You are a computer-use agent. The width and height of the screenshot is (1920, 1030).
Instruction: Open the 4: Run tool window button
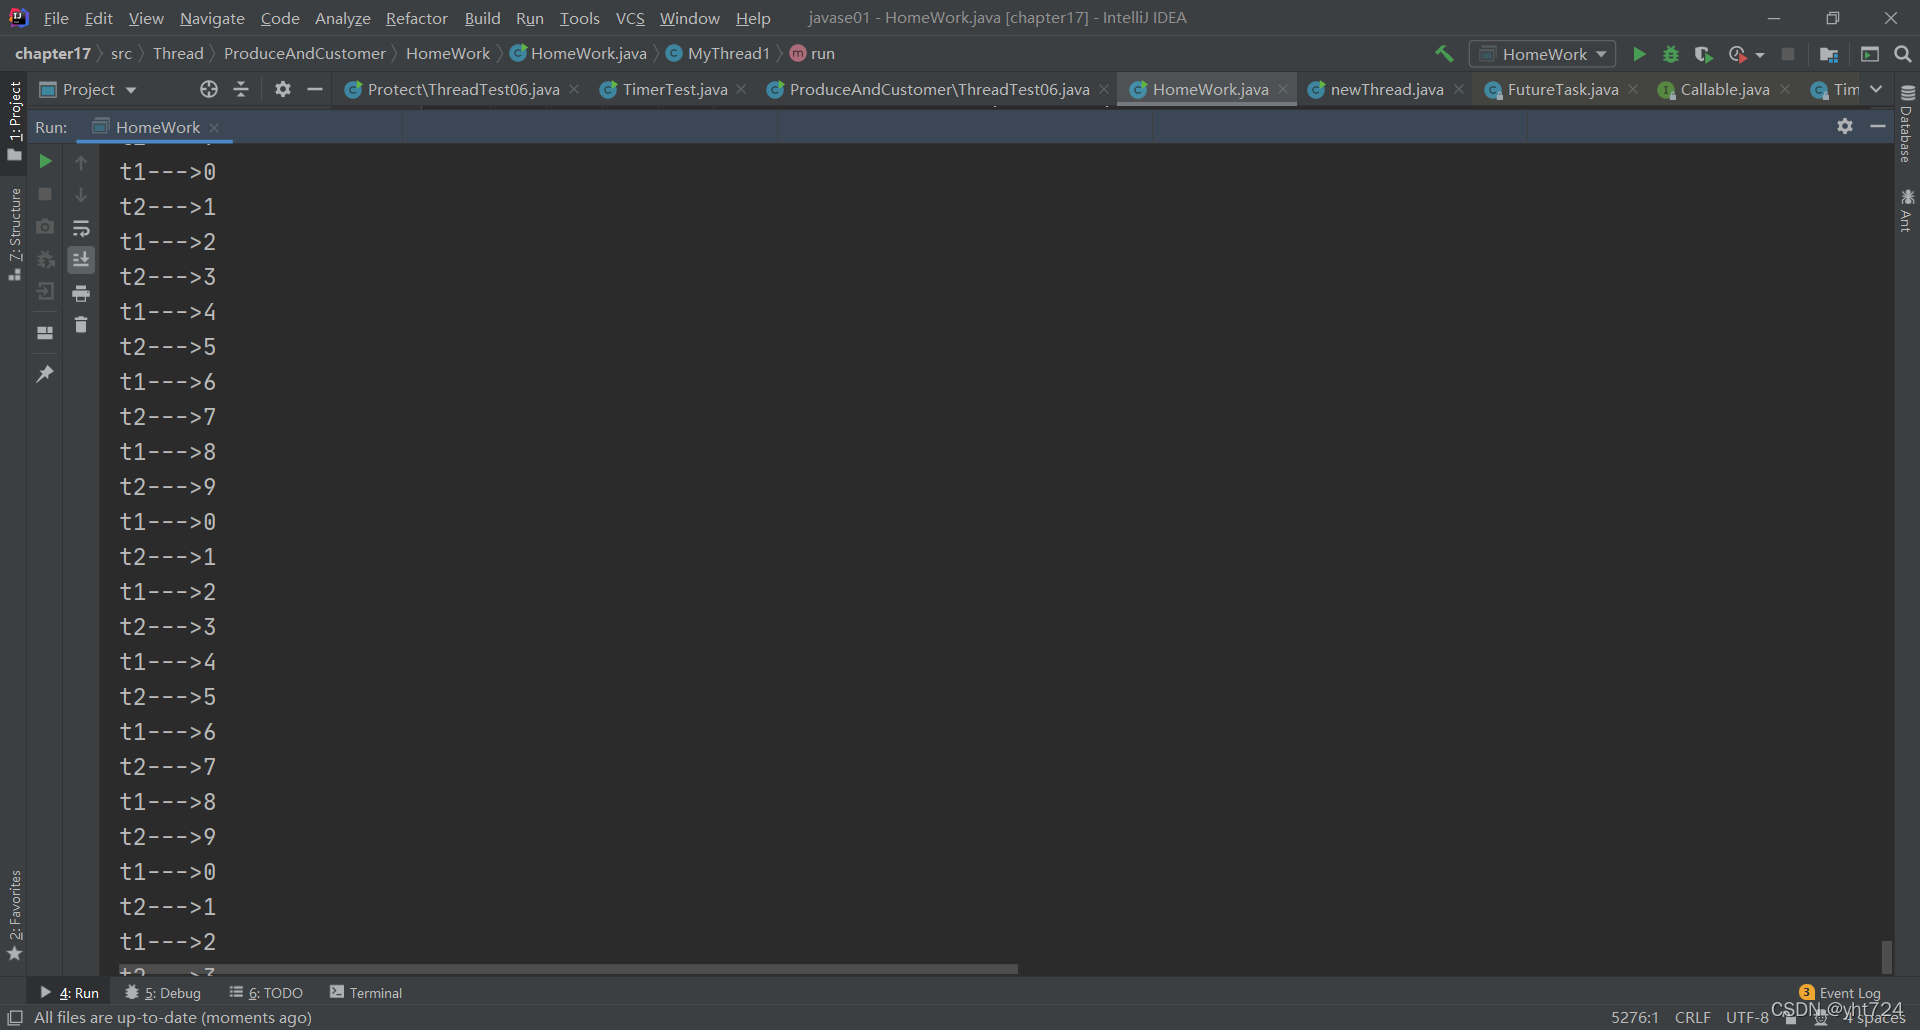pos(70,993)
